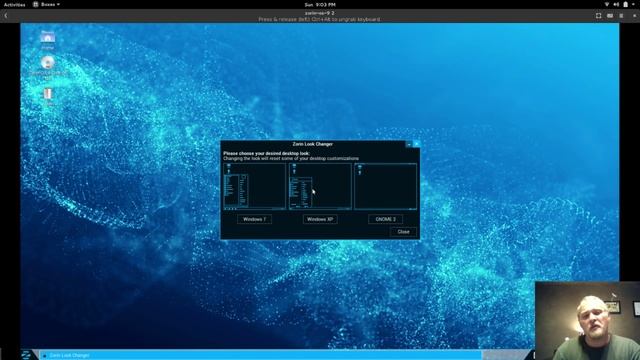The width and height of the screenshot is (640, 360).
Task: Click the volume indicator in top bar
Action: point(616,4)
